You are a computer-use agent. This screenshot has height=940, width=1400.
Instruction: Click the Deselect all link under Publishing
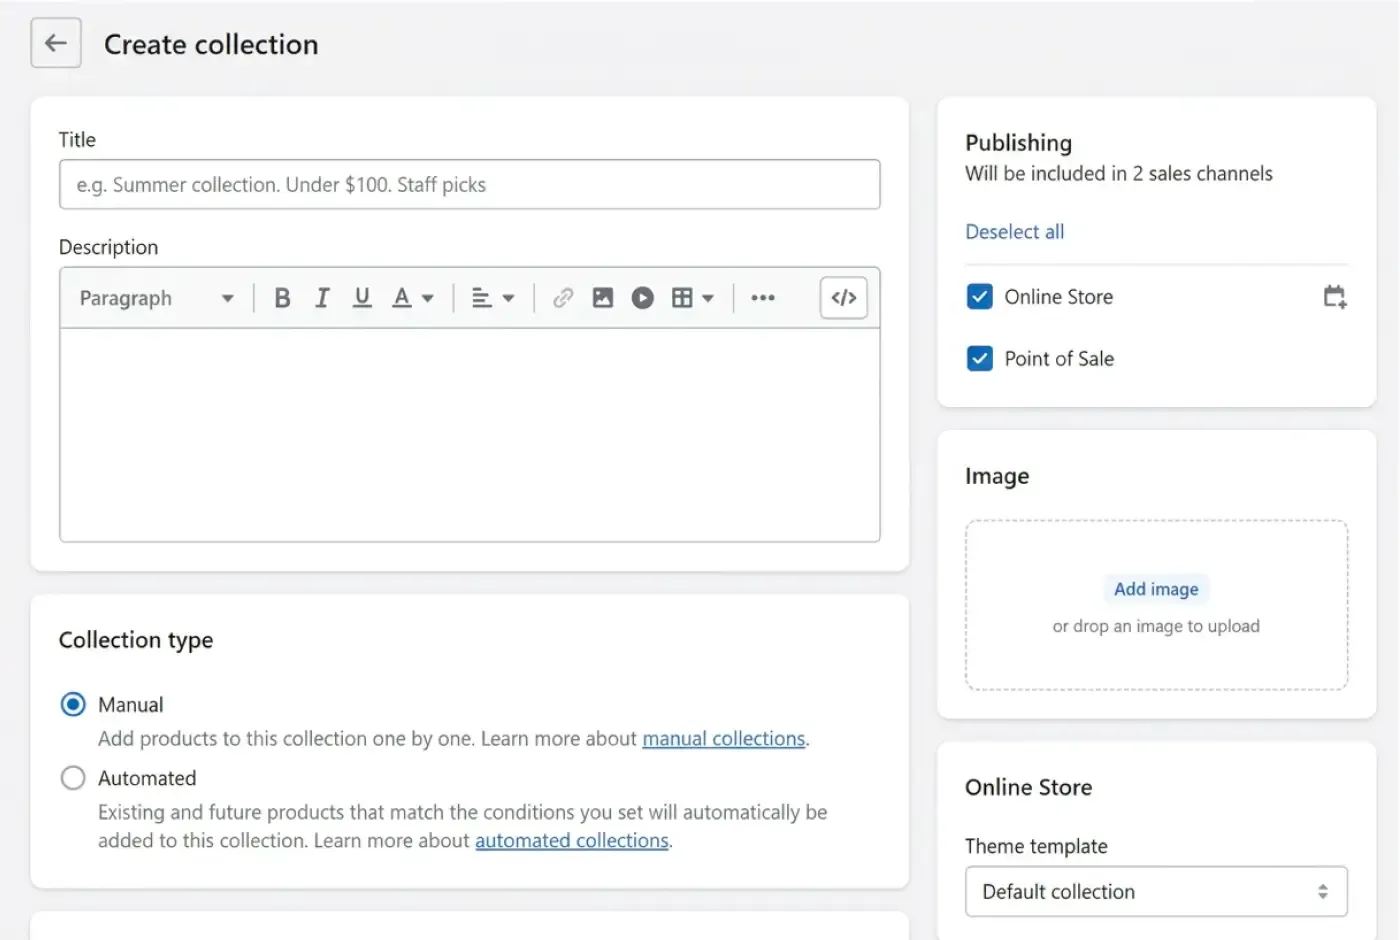click(x=1014, y=231)
